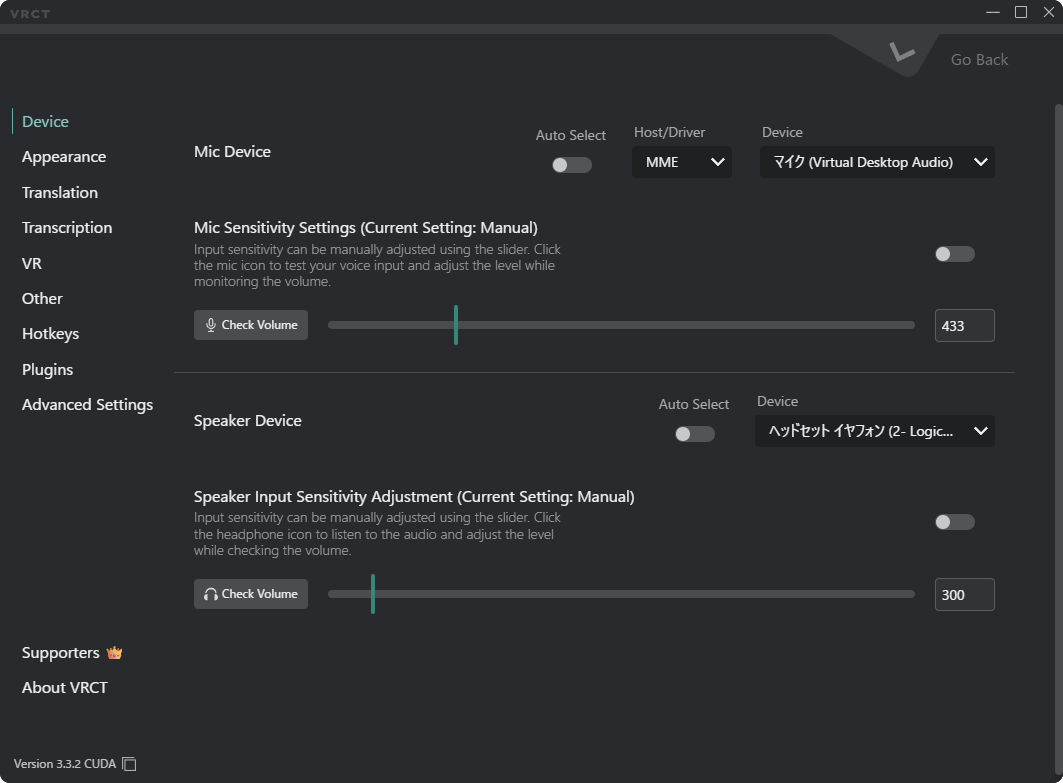This screenshot has width=1063, height=783.
Task: Toggle automatic Speaker Input Sensitivity mode
Action: point(954,521)
